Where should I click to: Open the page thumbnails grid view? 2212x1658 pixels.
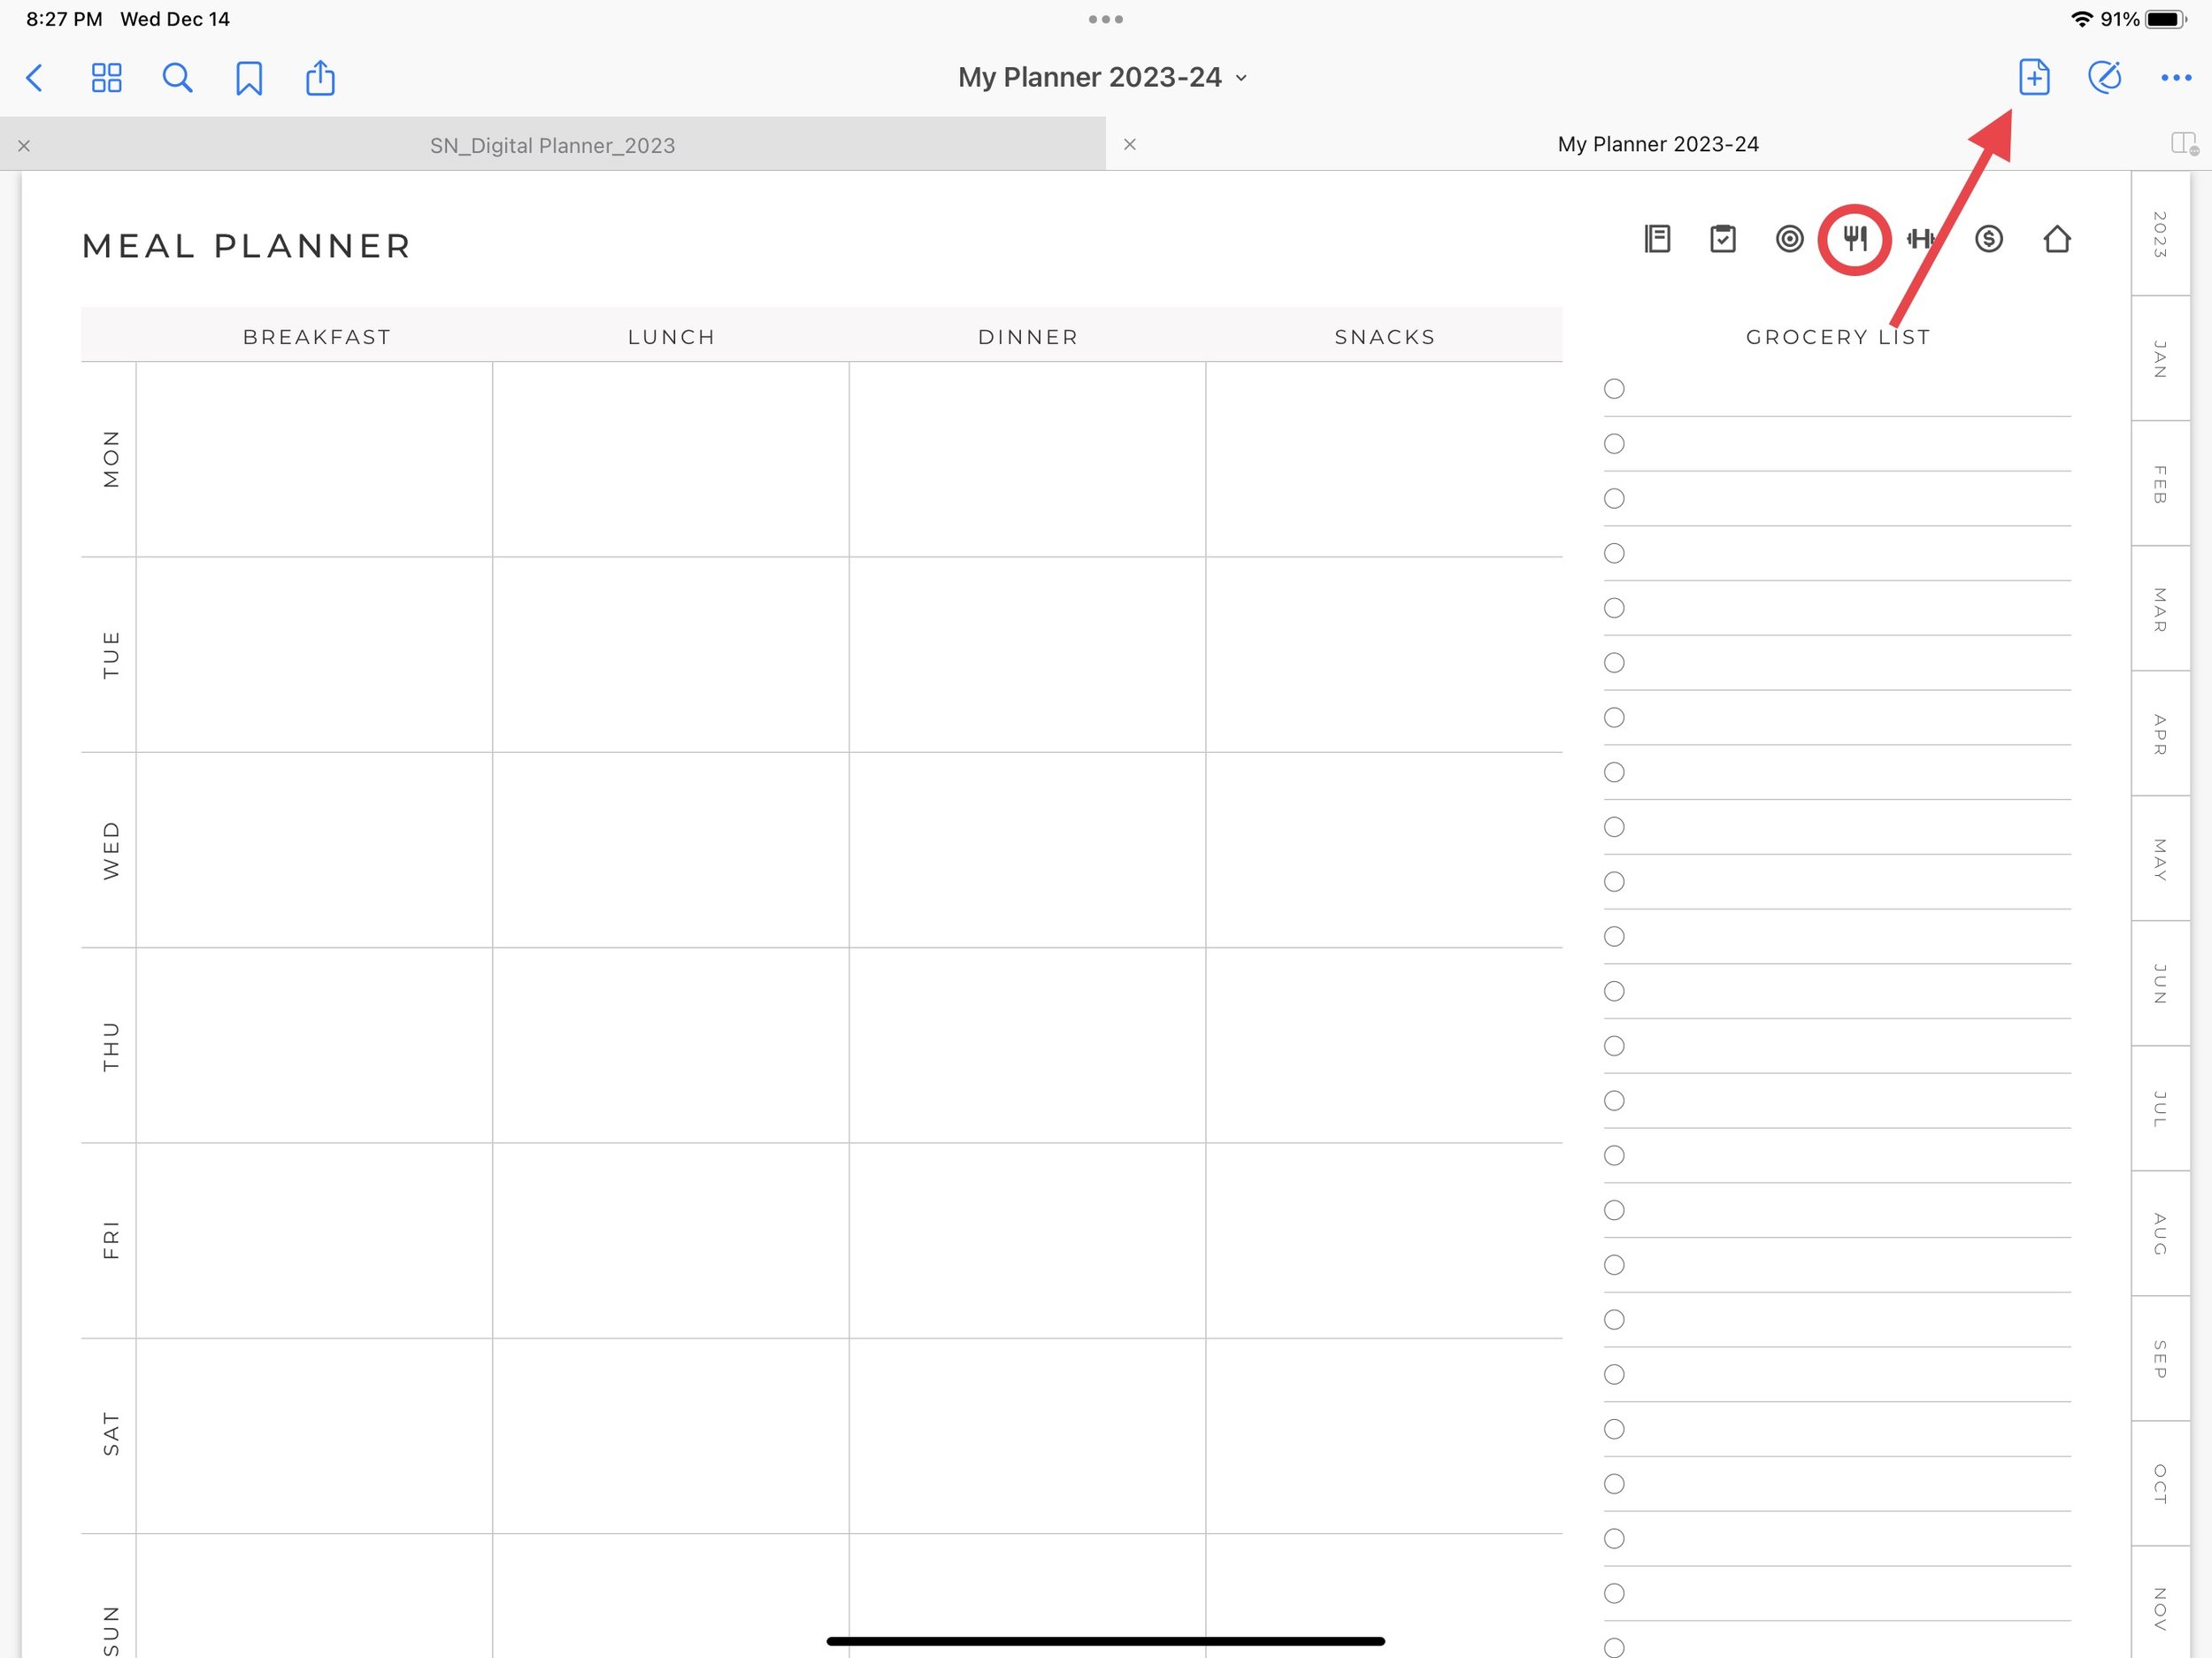pos(106,78)
